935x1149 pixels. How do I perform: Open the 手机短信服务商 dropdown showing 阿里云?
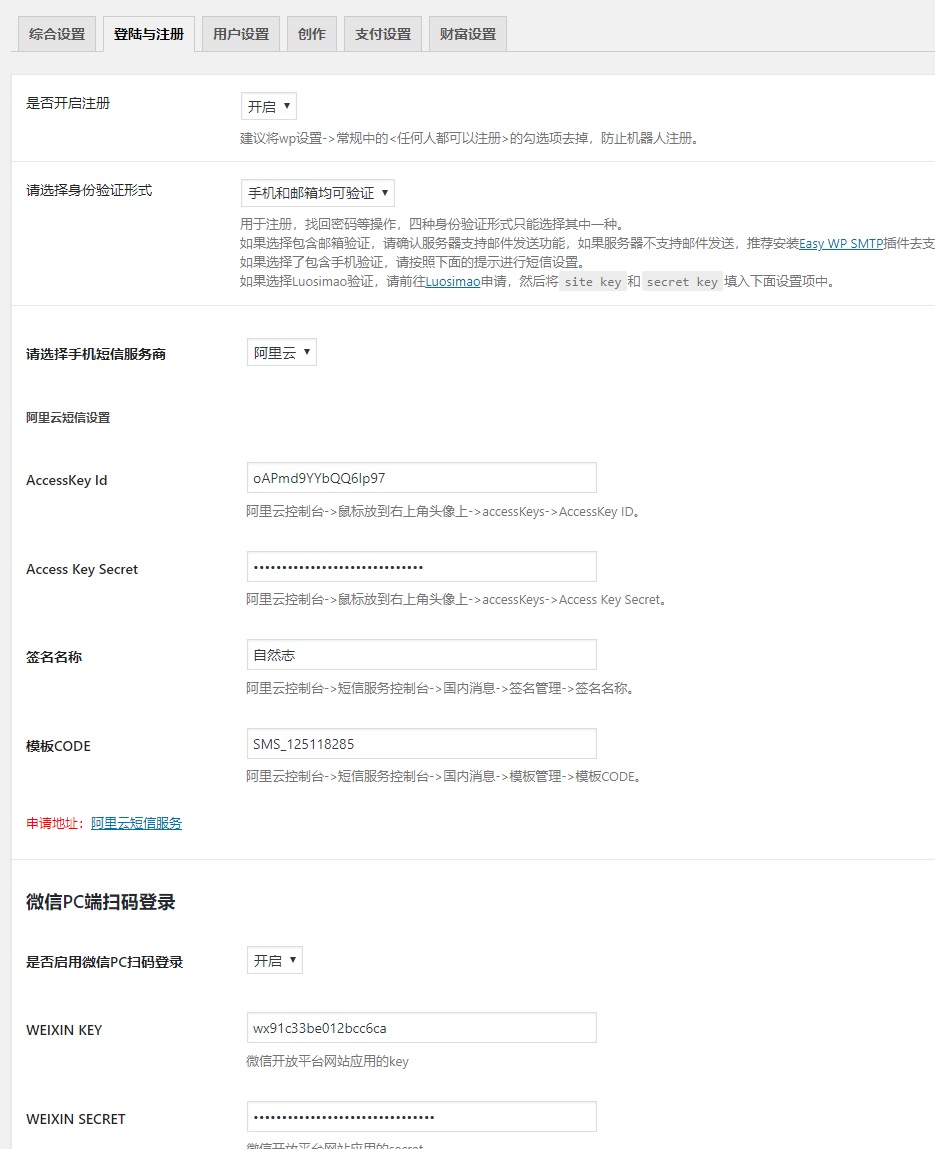[281, 352]
